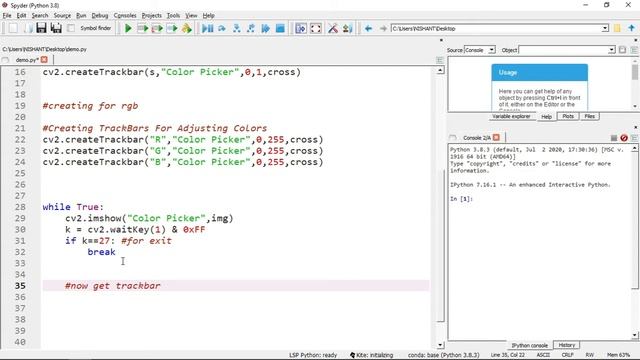Open the Source menu
Image resolution: width=640 pixels, height=360 pixels.
[62, 16]
